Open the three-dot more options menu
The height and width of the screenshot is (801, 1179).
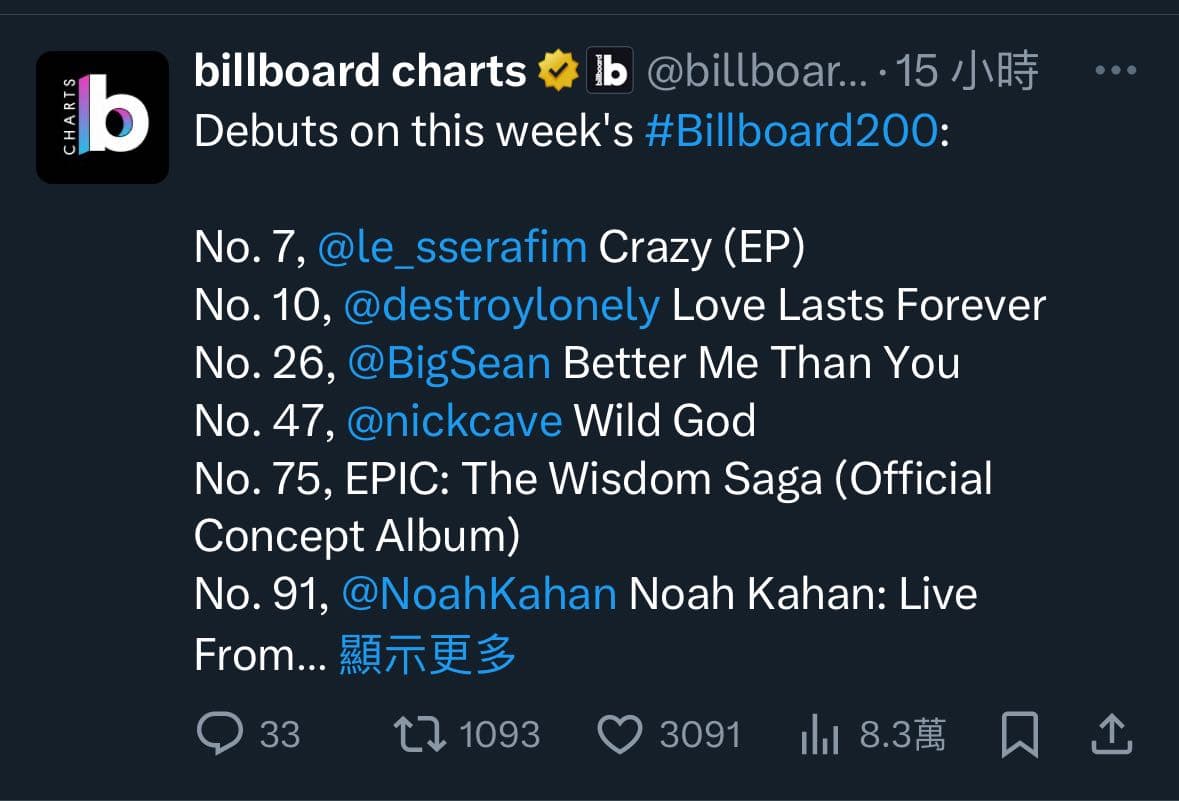pyautogui.click(x=1116, y=71)
